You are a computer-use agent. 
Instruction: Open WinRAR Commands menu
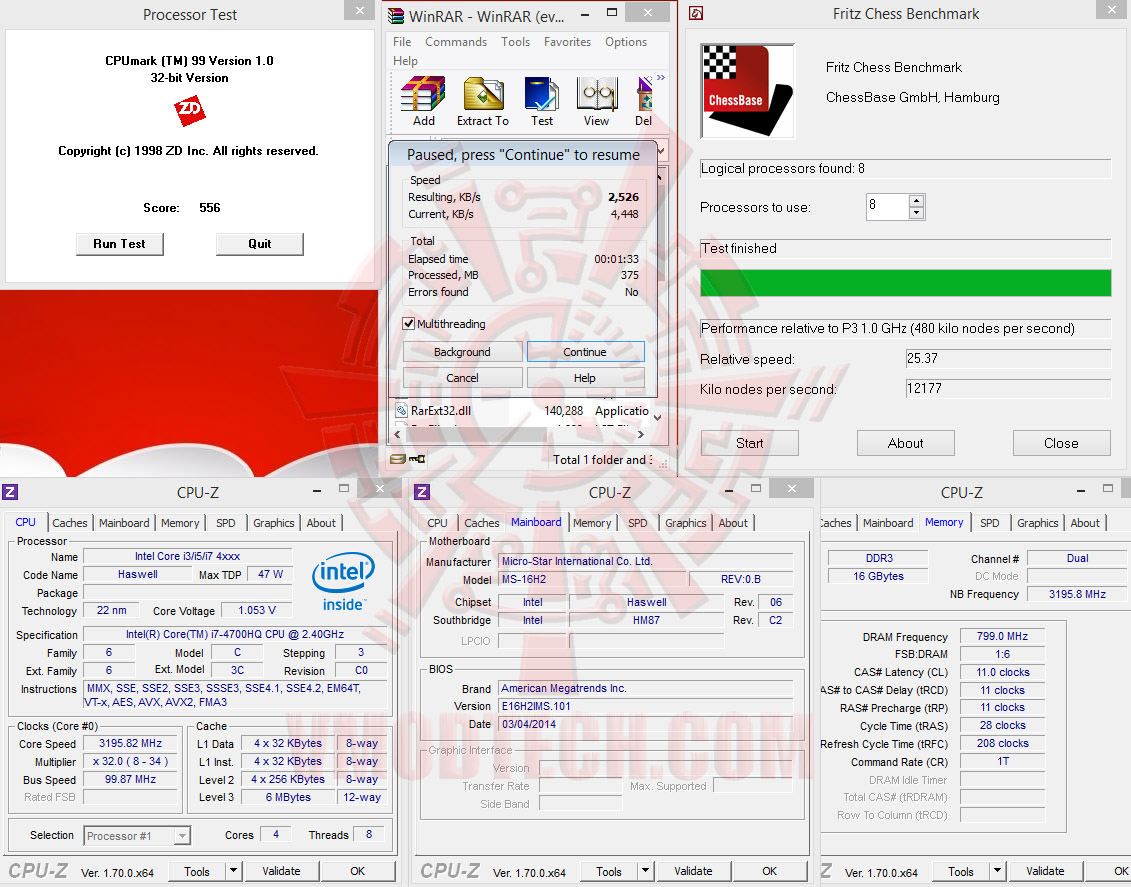point(456,42)
